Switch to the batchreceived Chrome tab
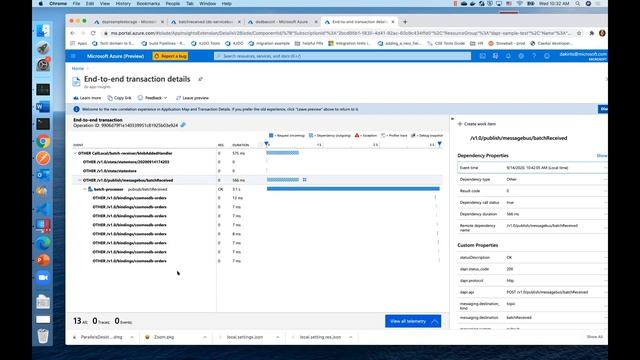This screenshot has height=360, width=640. tap(206, 22)
